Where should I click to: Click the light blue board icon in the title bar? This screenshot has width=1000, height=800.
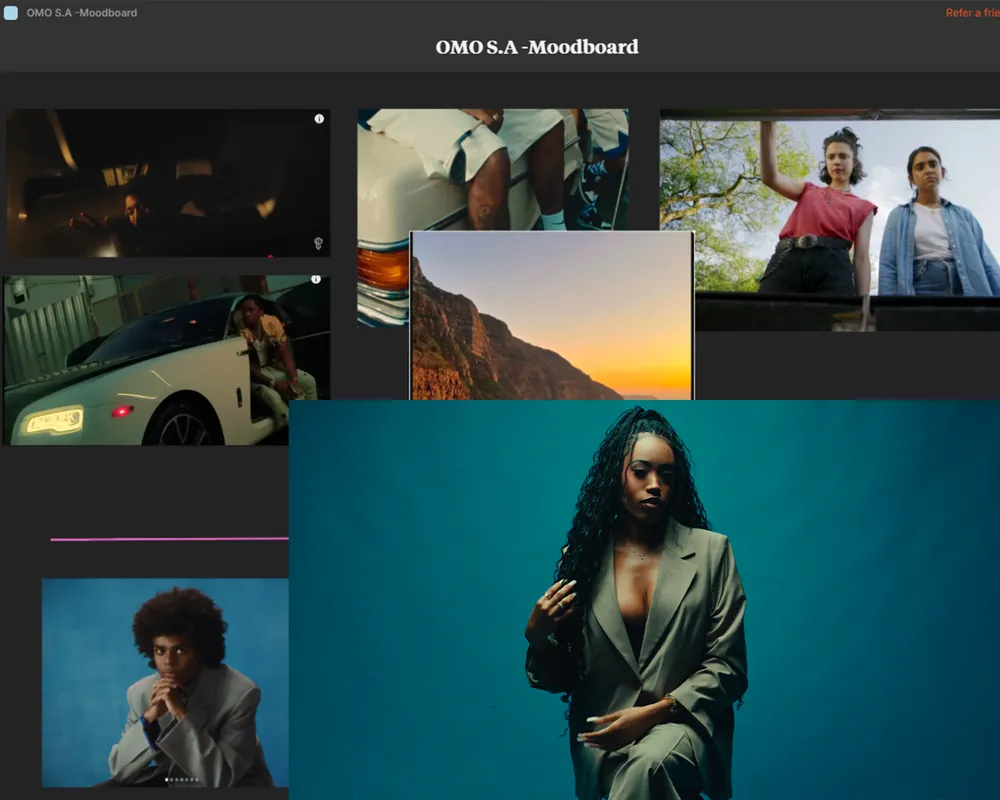11,13
